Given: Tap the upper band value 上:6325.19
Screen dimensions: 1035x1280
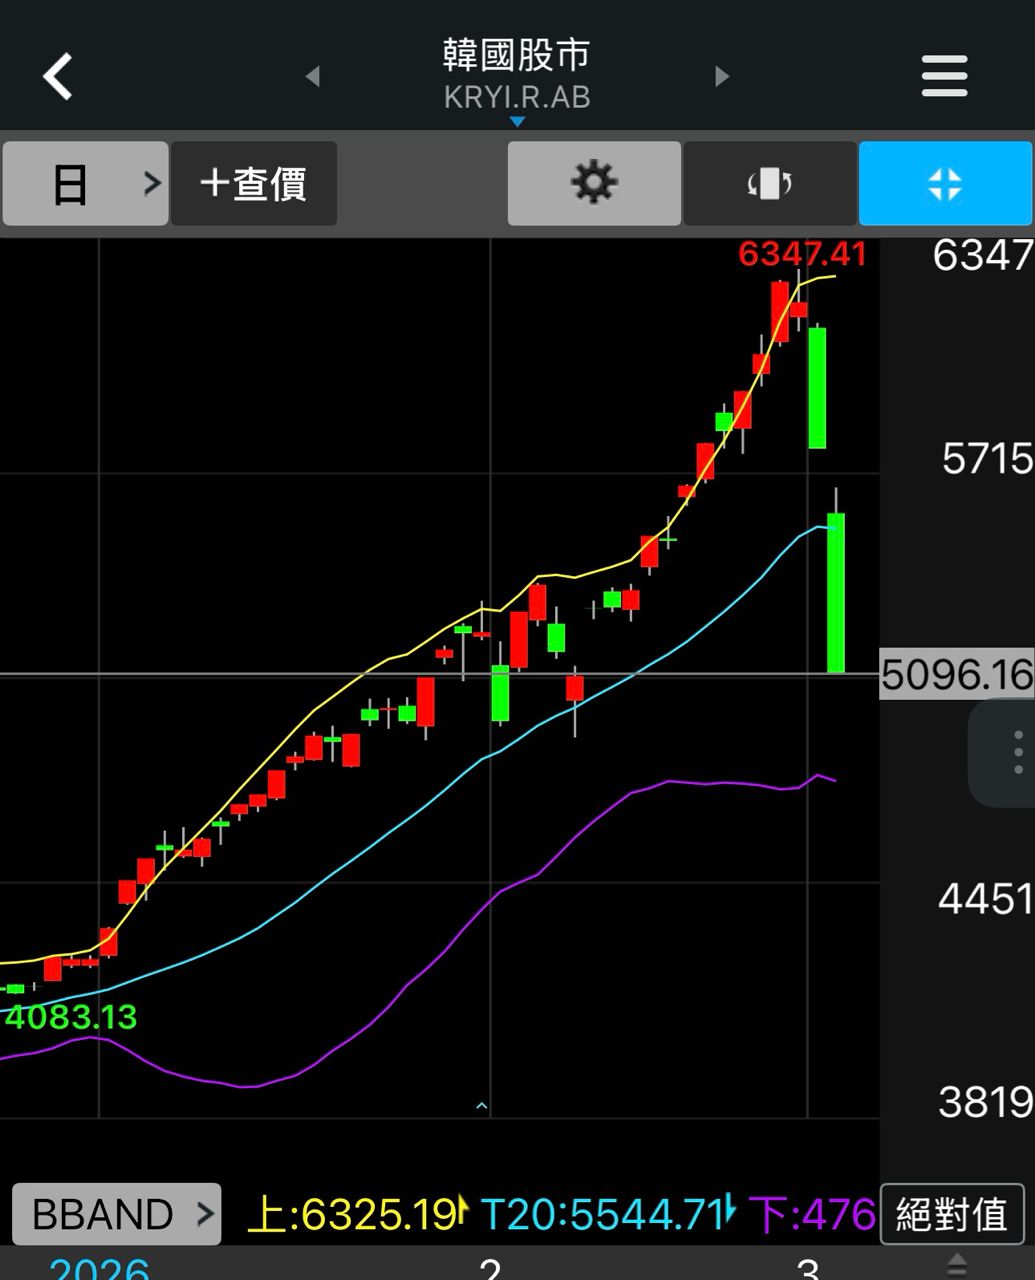Looking at the screenshot, I should tap(355, 1214).
